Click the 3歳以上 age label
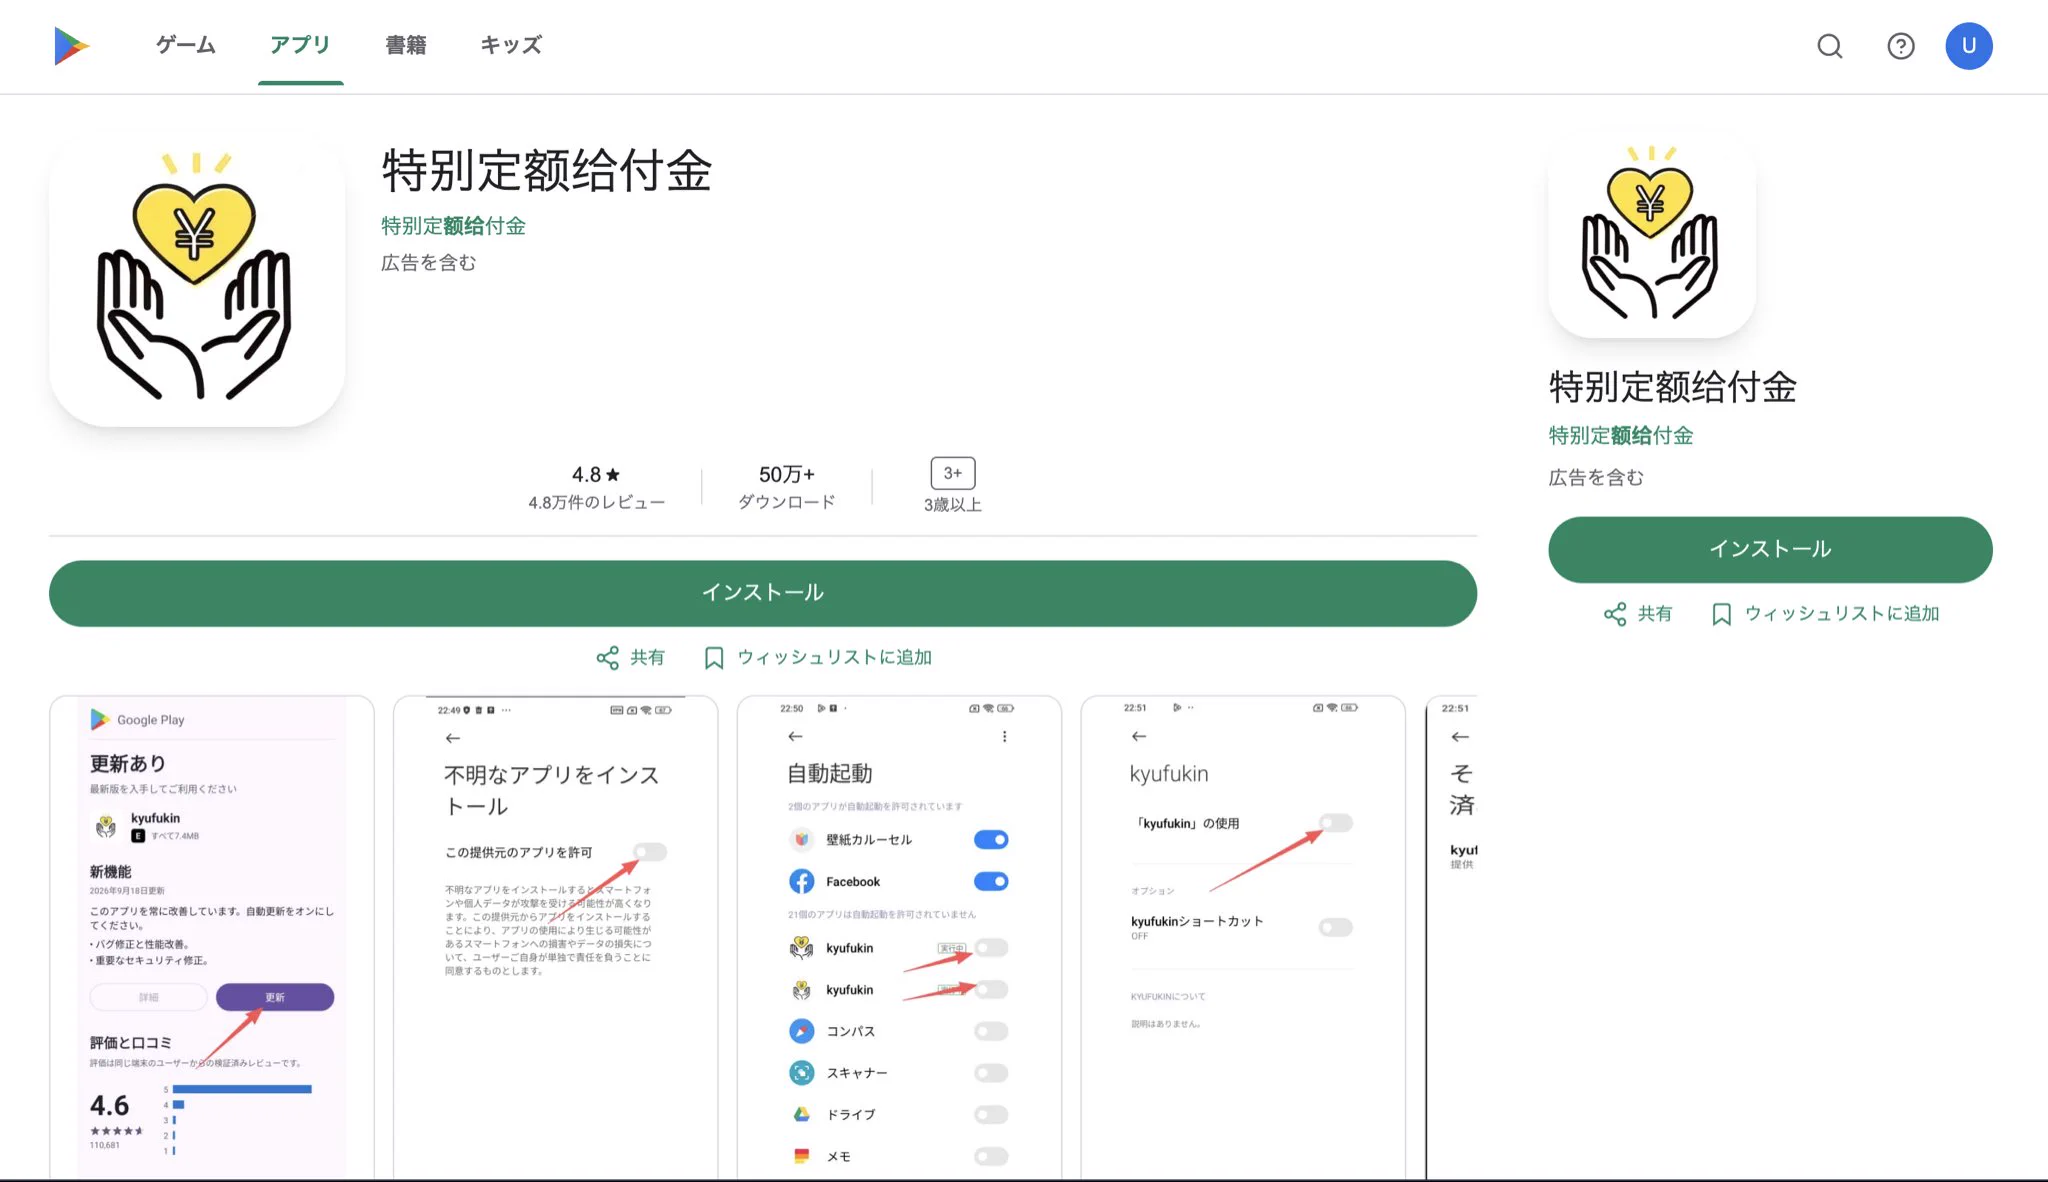The width and height of the screenshot is (2048, 1182). click(953, 505)
